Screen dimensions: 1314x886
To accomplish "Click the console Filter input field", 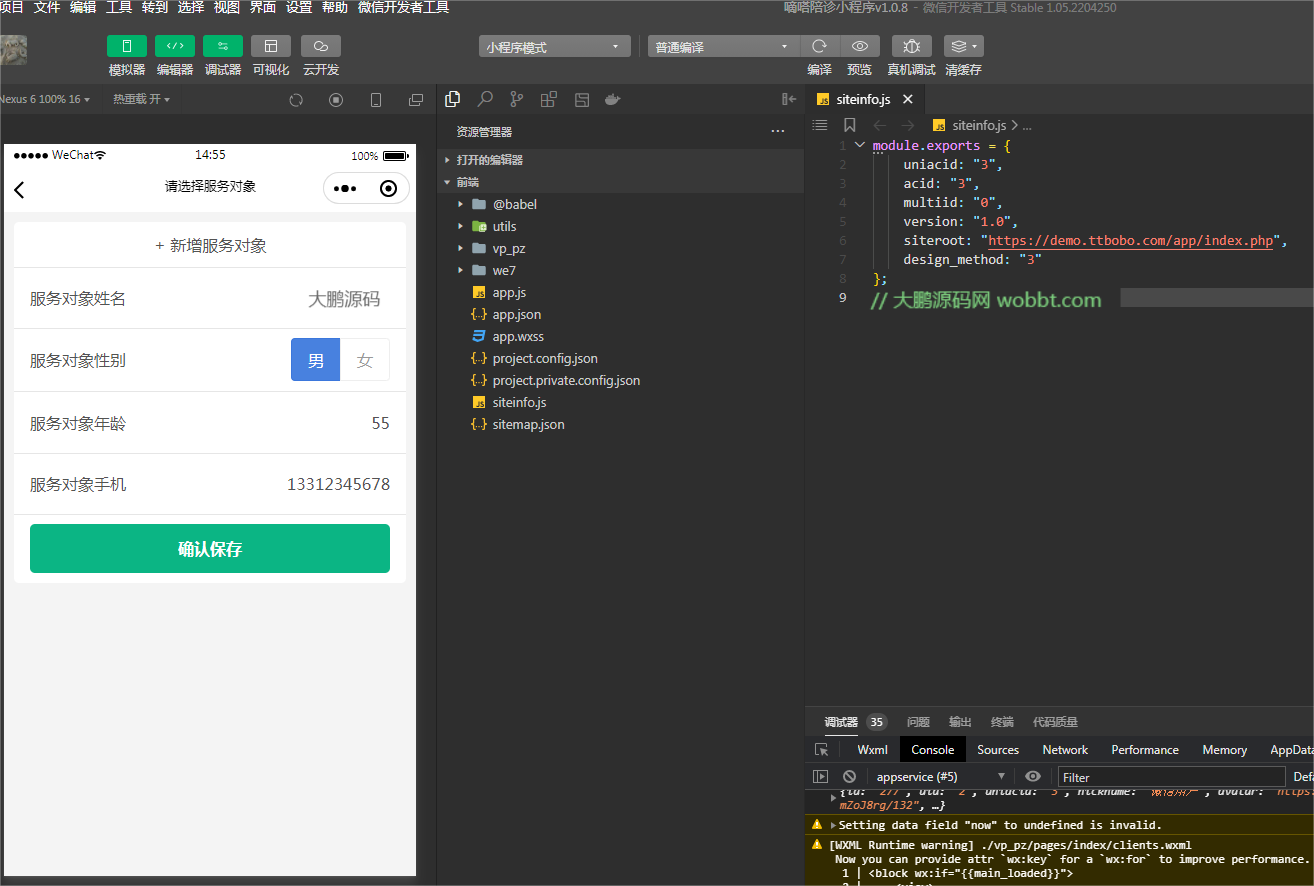I will [1170, 777].
